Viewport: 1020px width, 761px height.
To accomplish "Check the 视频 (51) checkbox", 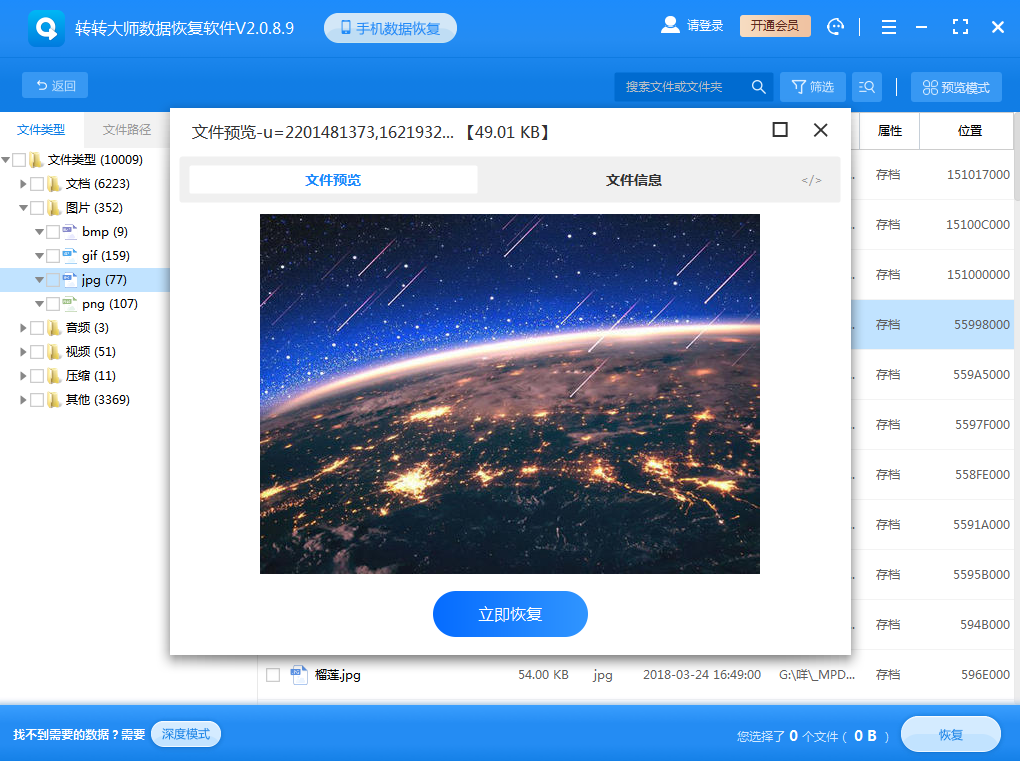I will coord(37,352).
